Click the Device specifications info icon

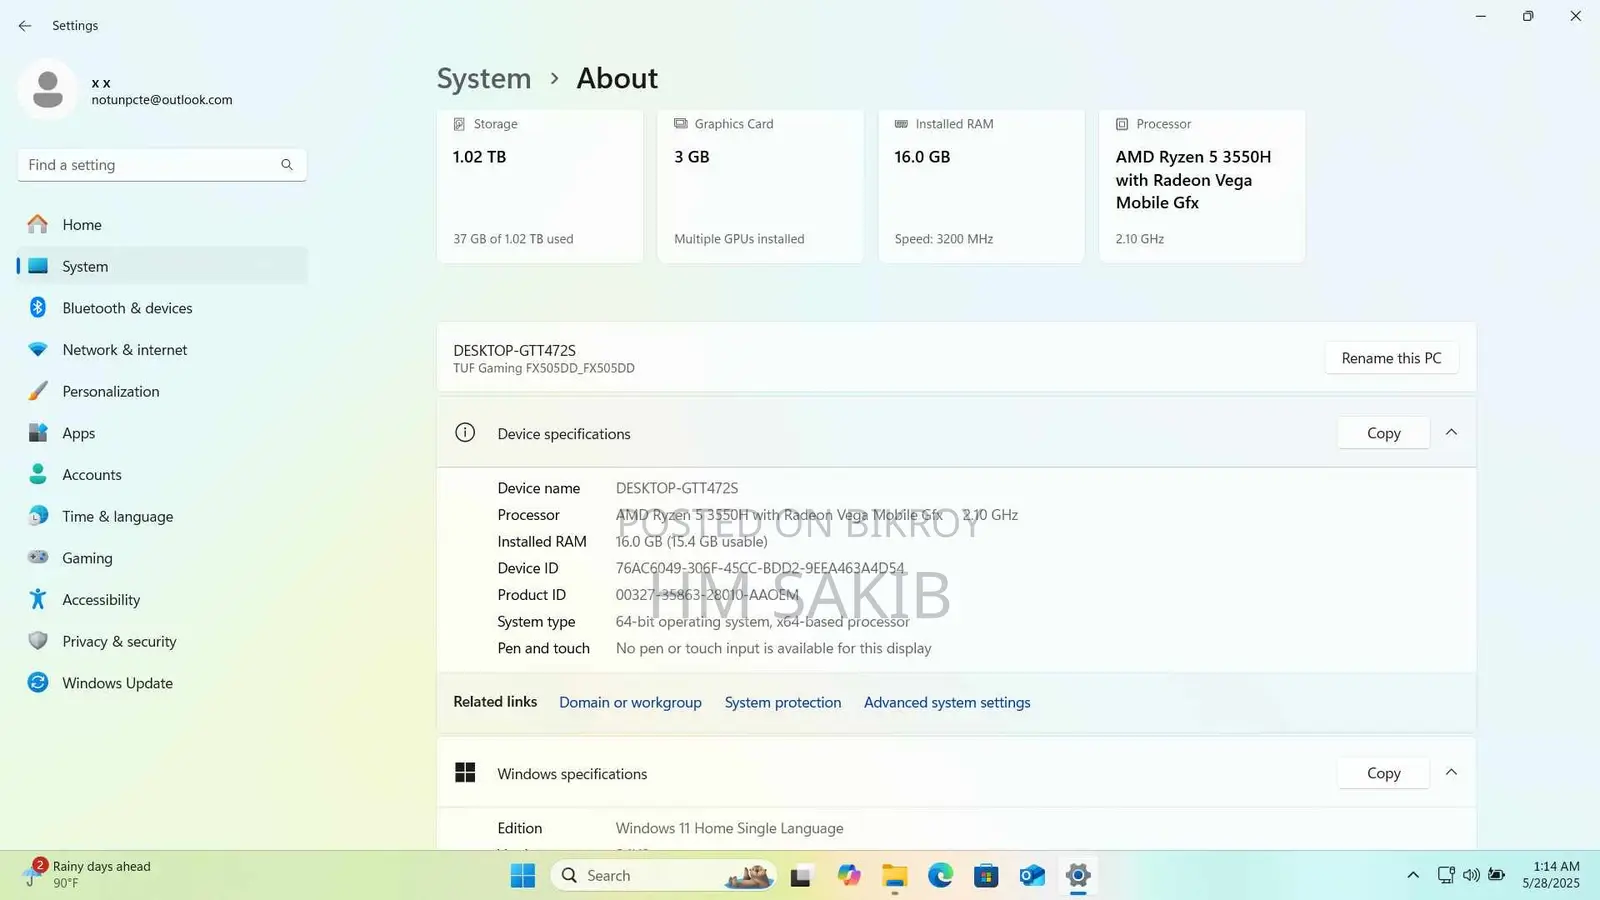click(x=465, y=433)
